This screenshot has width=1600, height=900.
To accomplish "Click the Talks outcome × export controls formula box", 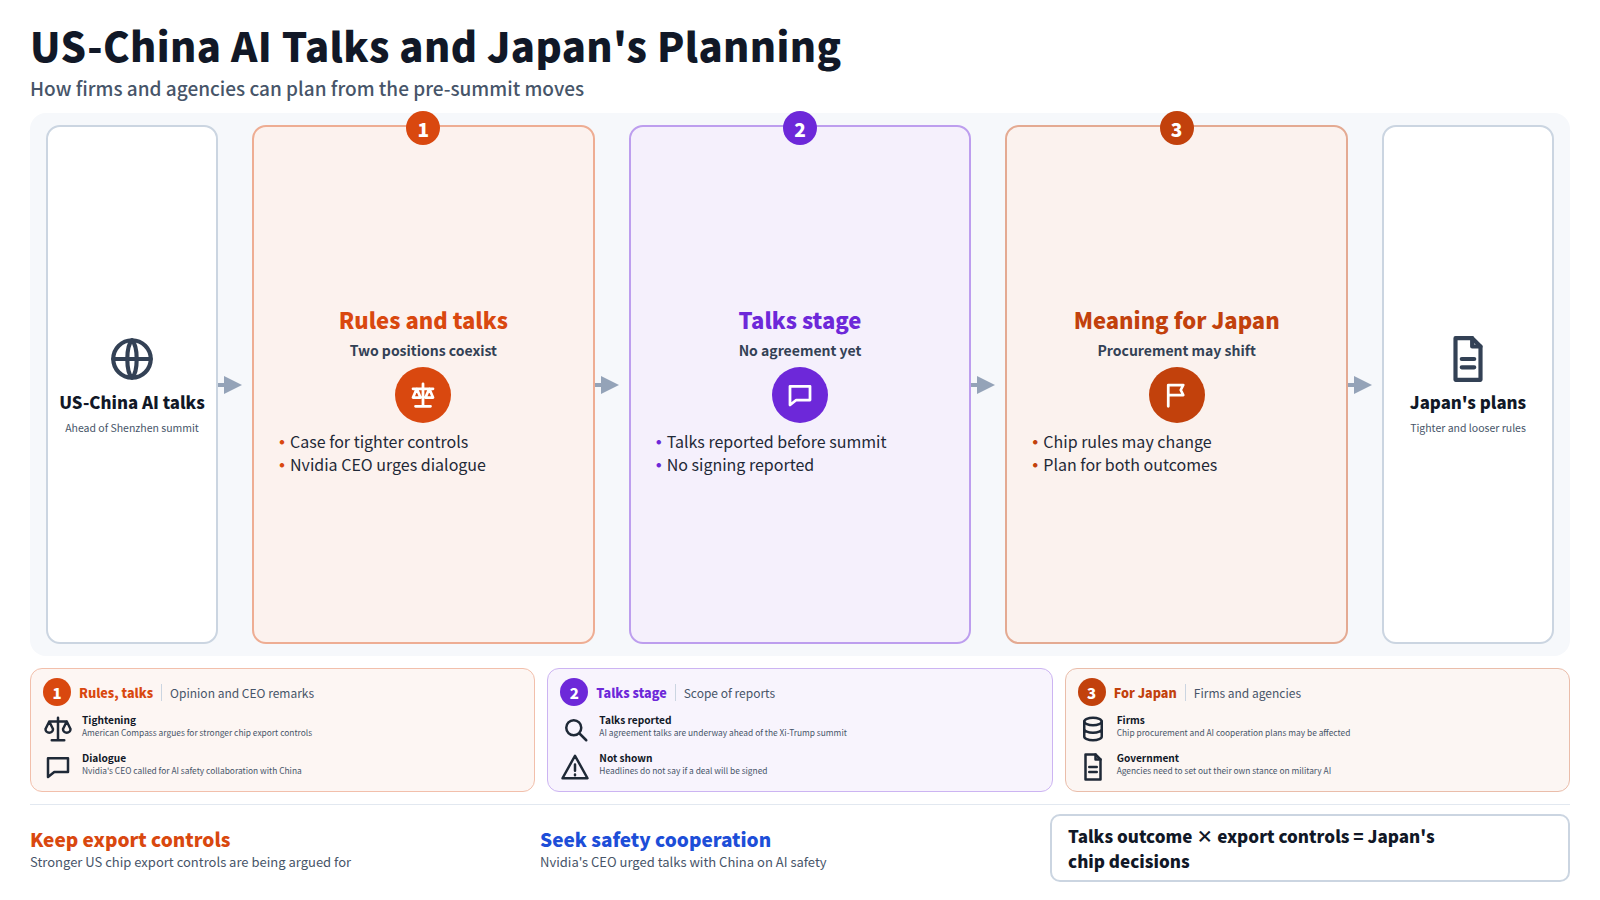I will [1309, 848].
